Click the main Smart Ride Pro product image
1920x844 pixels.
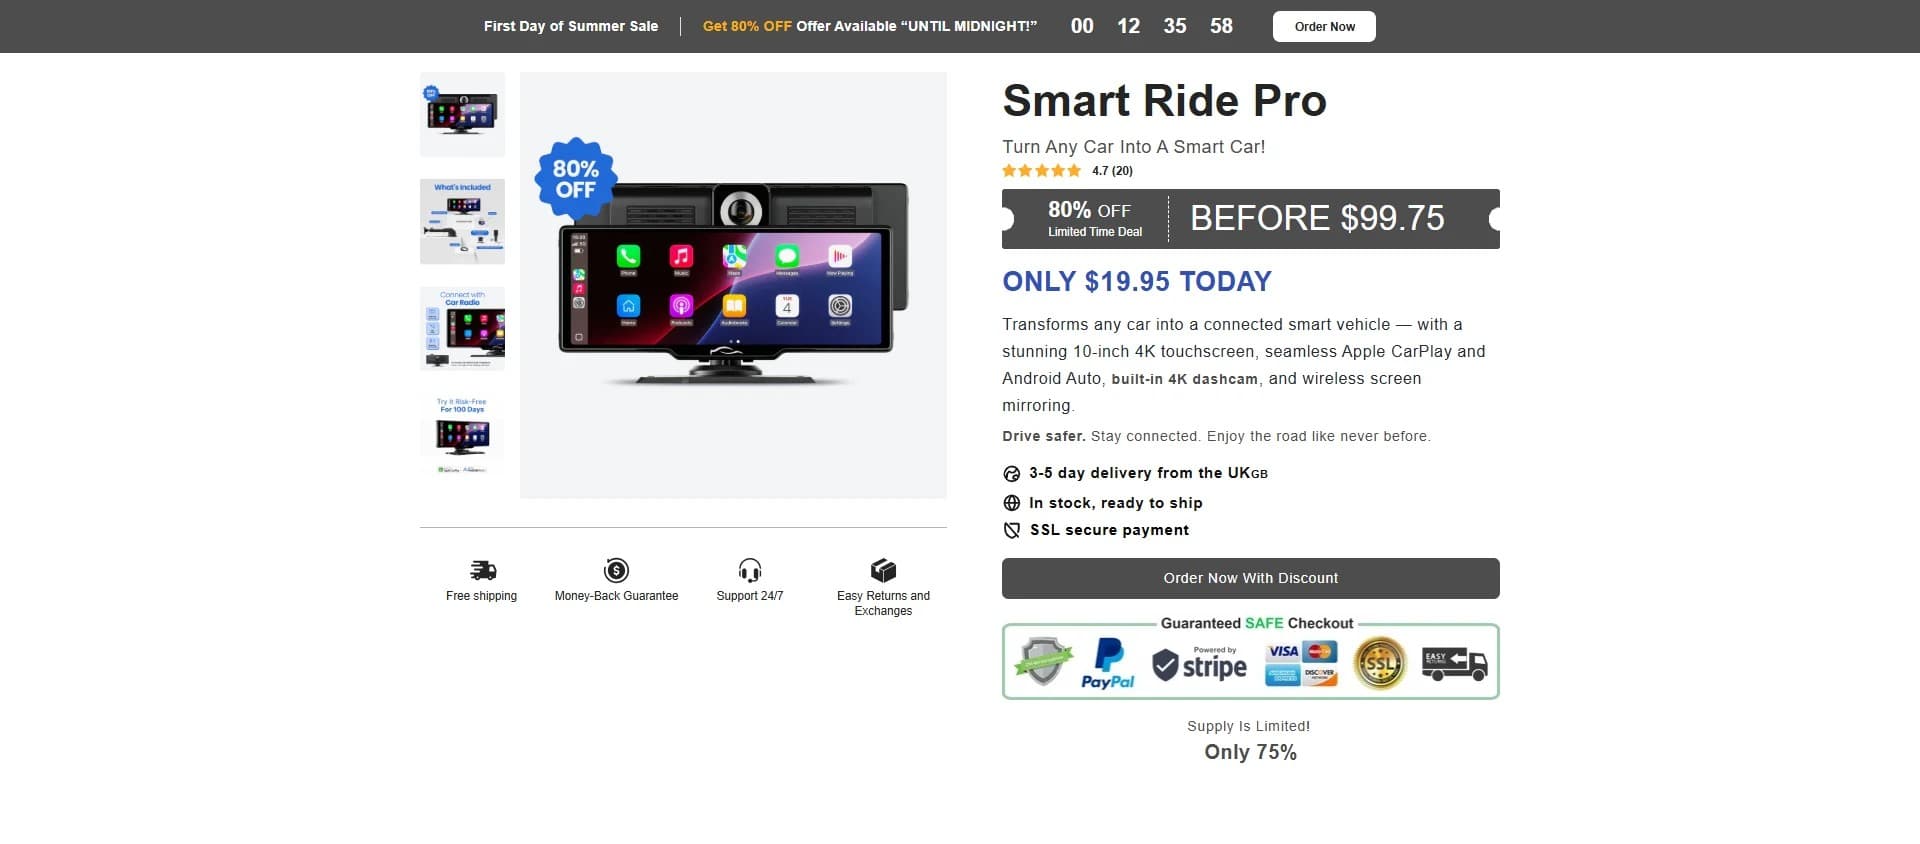click(x=733, y=285)
